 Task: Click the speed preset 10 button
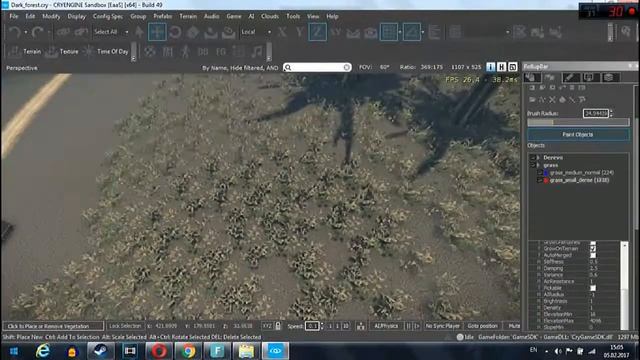tap(345, 326)
